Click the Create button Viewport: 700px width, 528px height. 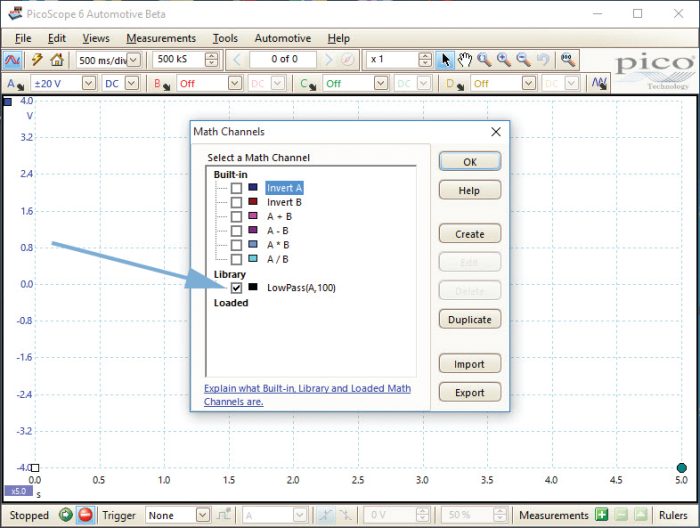(470, 233)
